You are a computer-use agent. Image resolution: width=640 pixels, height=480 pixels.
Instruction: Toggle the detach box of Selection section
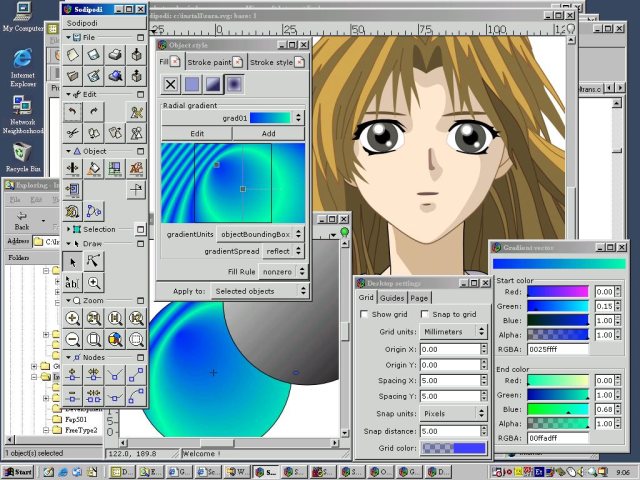click(x=140, y=229)
